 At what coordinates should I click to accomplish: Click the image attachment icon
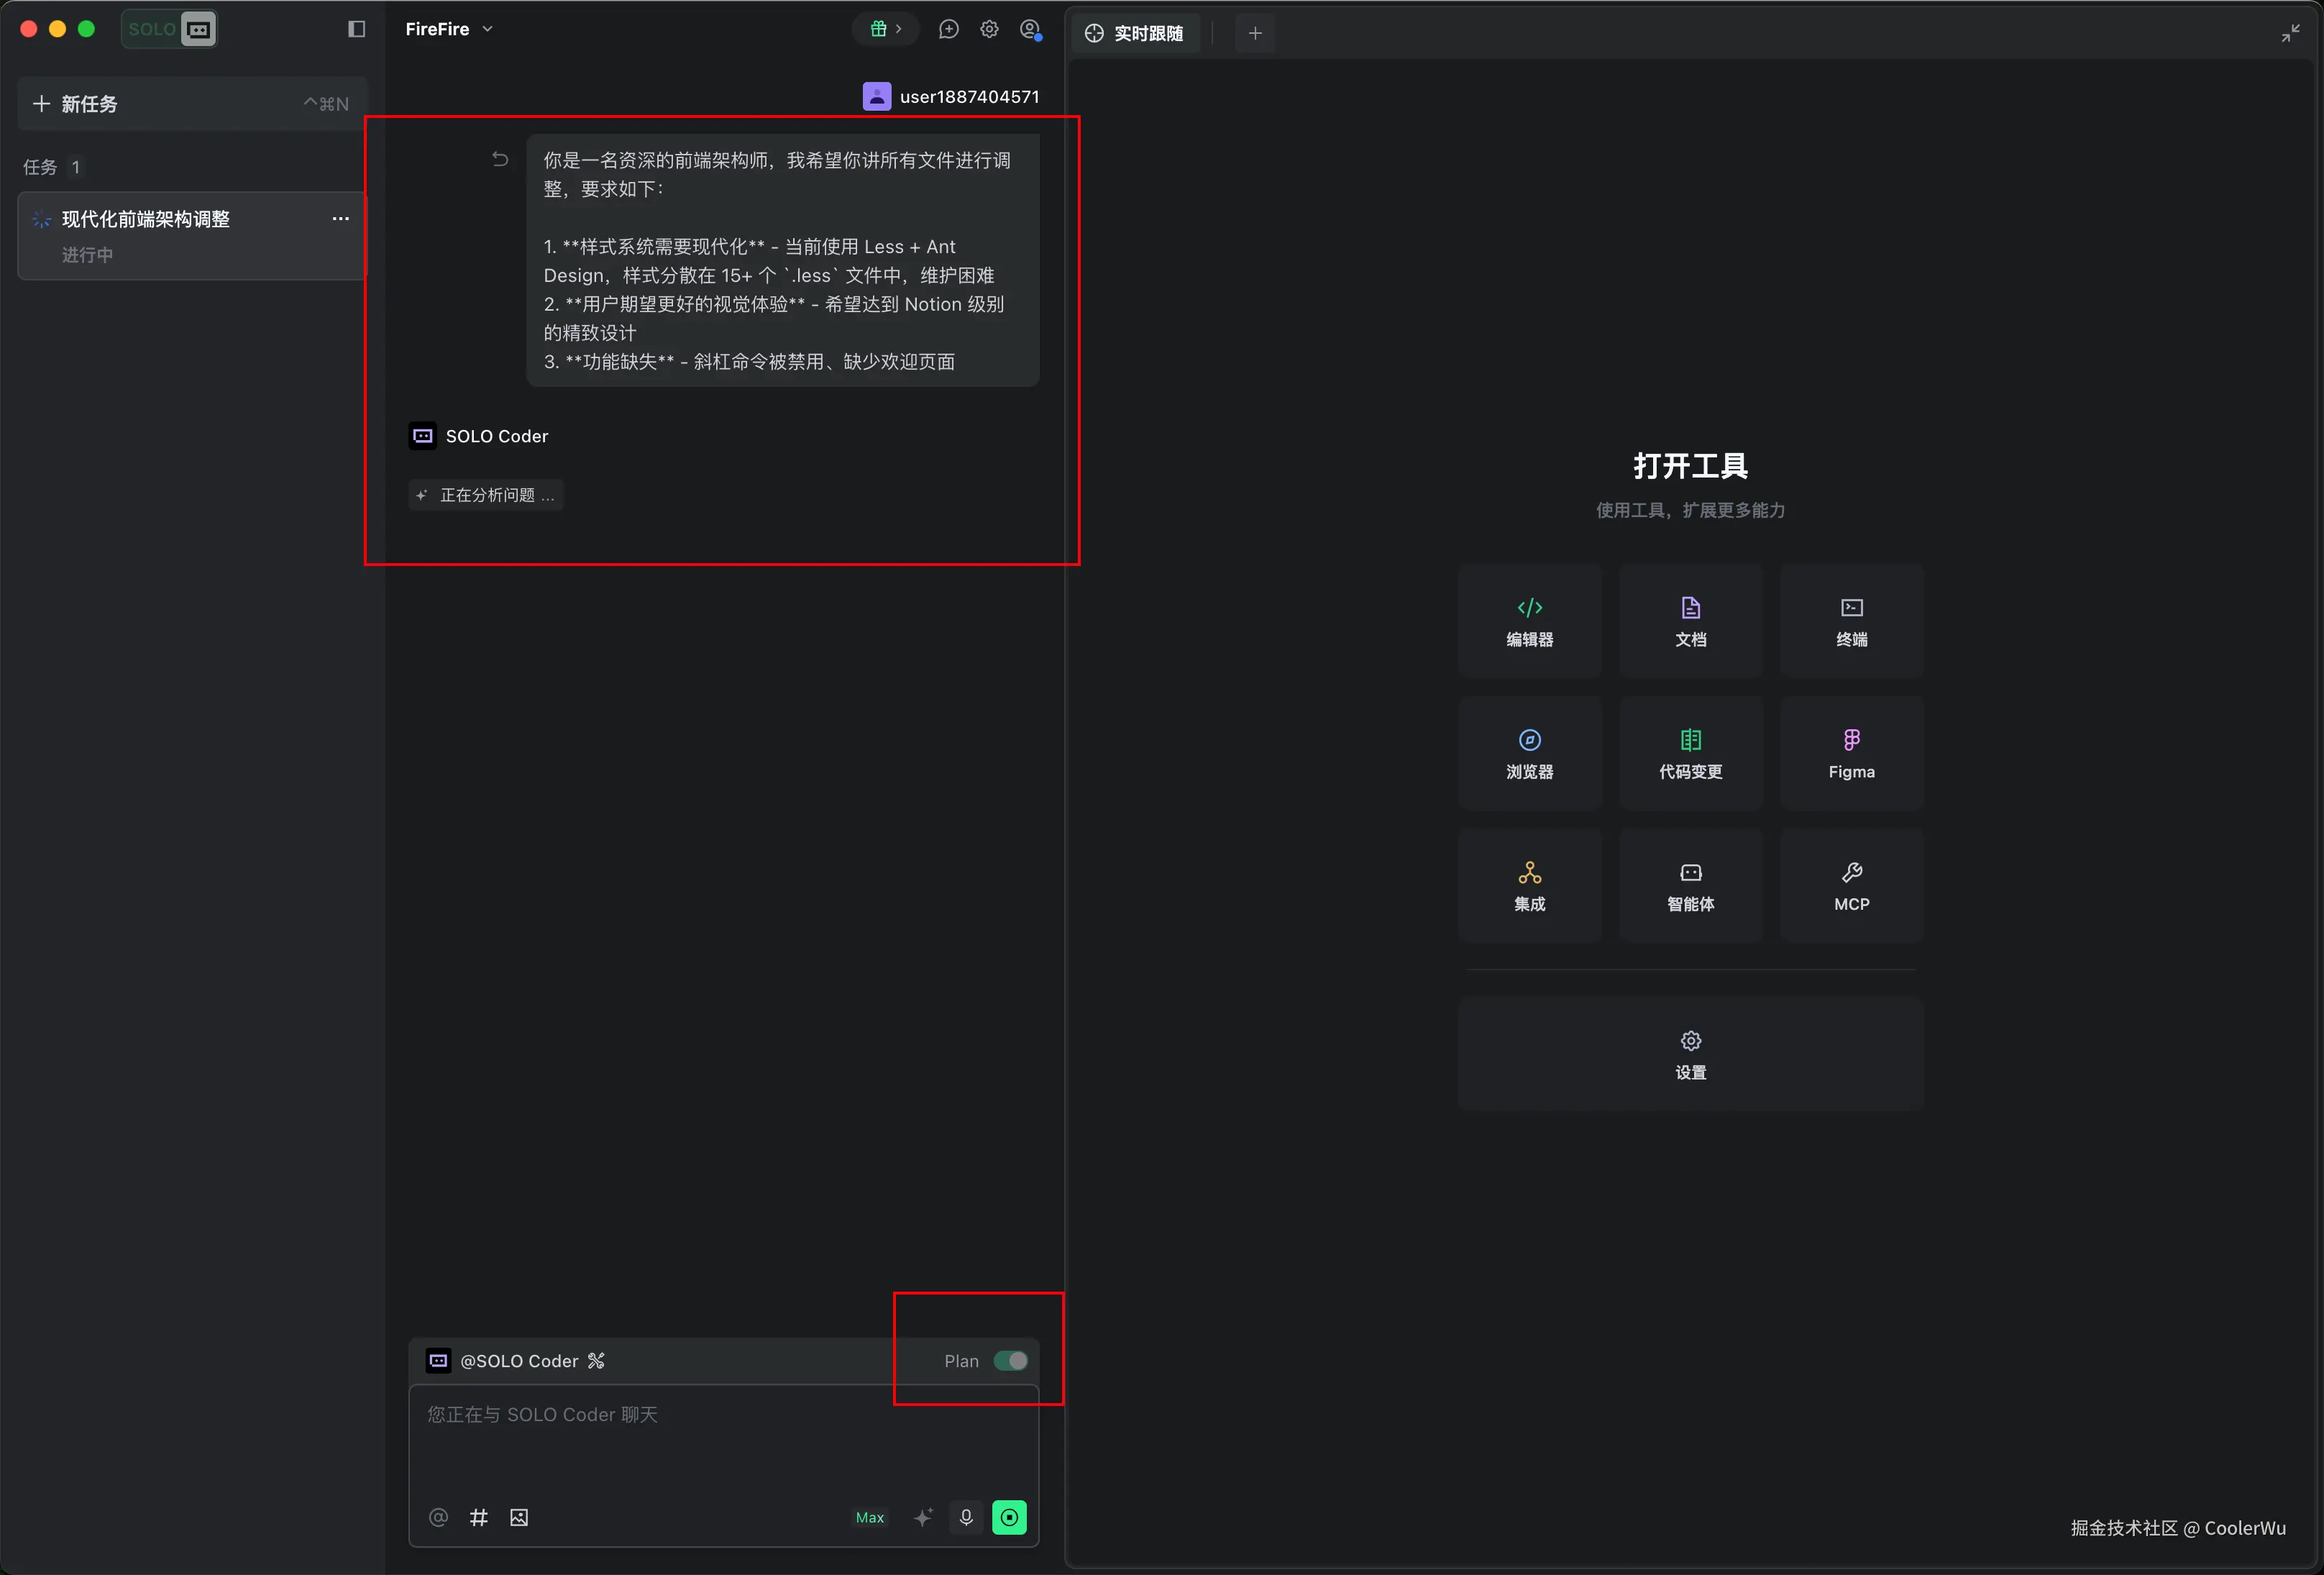pyautogui.click(x=519, y=1517)
